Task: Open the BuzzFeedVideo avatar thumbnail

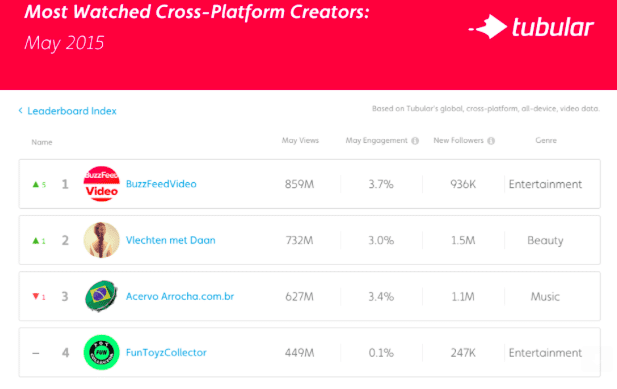Action: (x=102, y=184)
